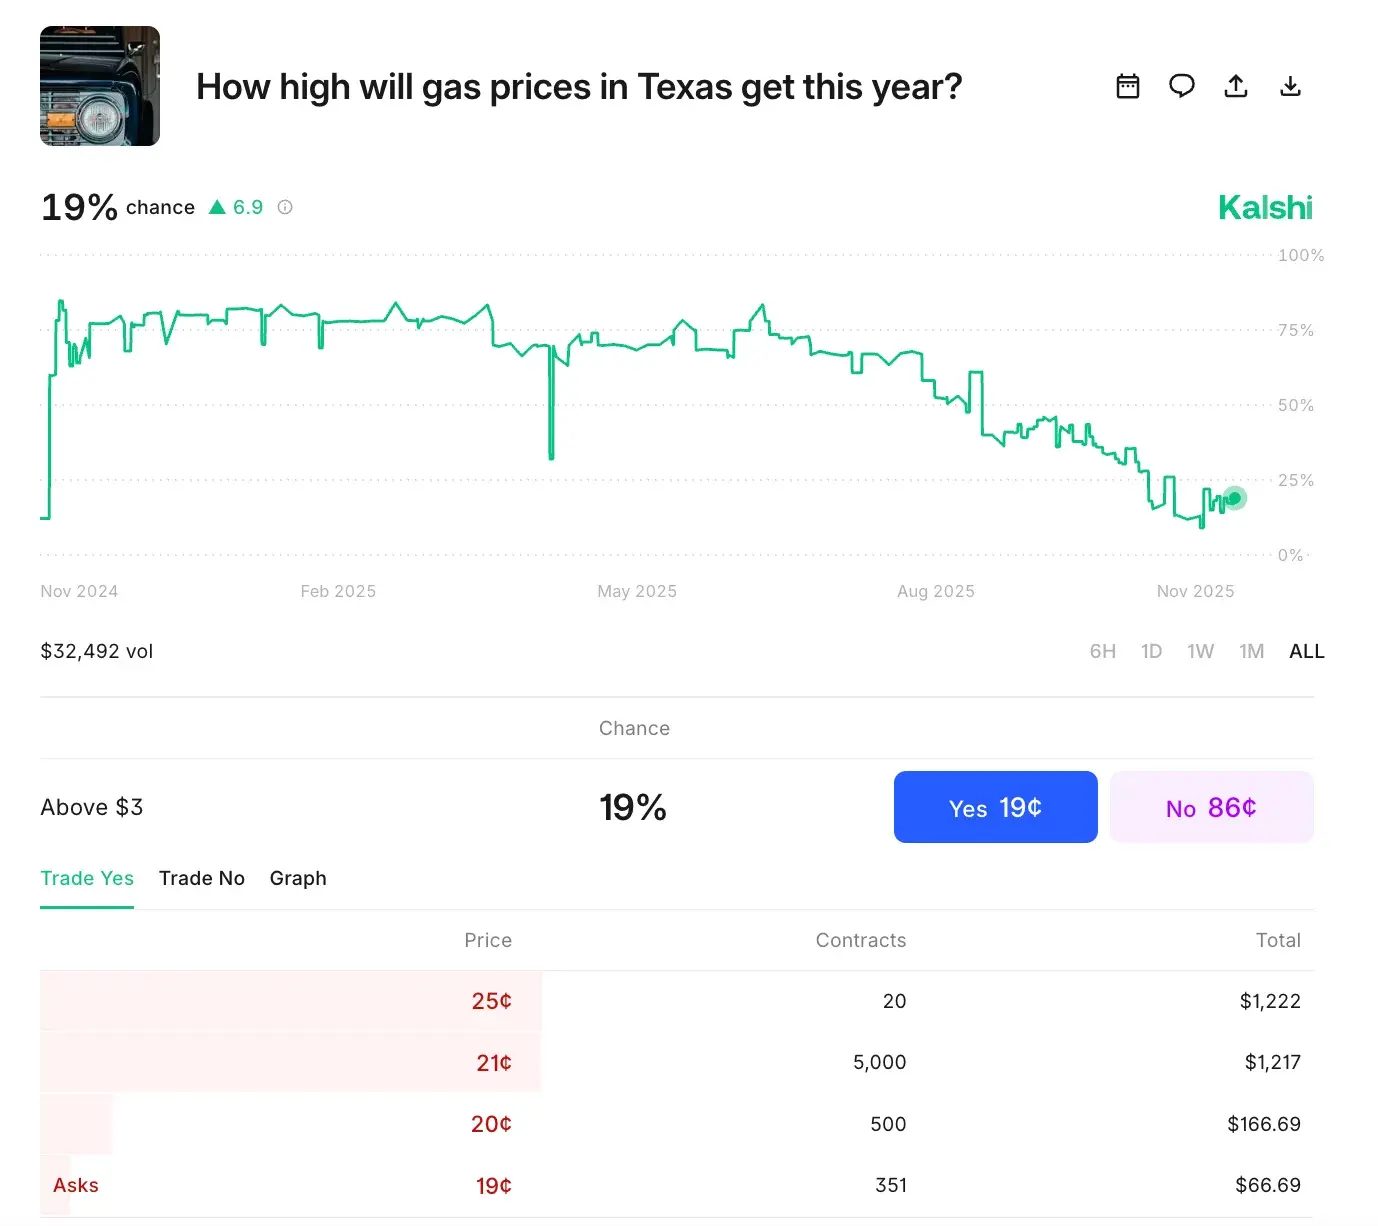
Task: Click the No 86¢ buy button
Action: point(1212,807)
